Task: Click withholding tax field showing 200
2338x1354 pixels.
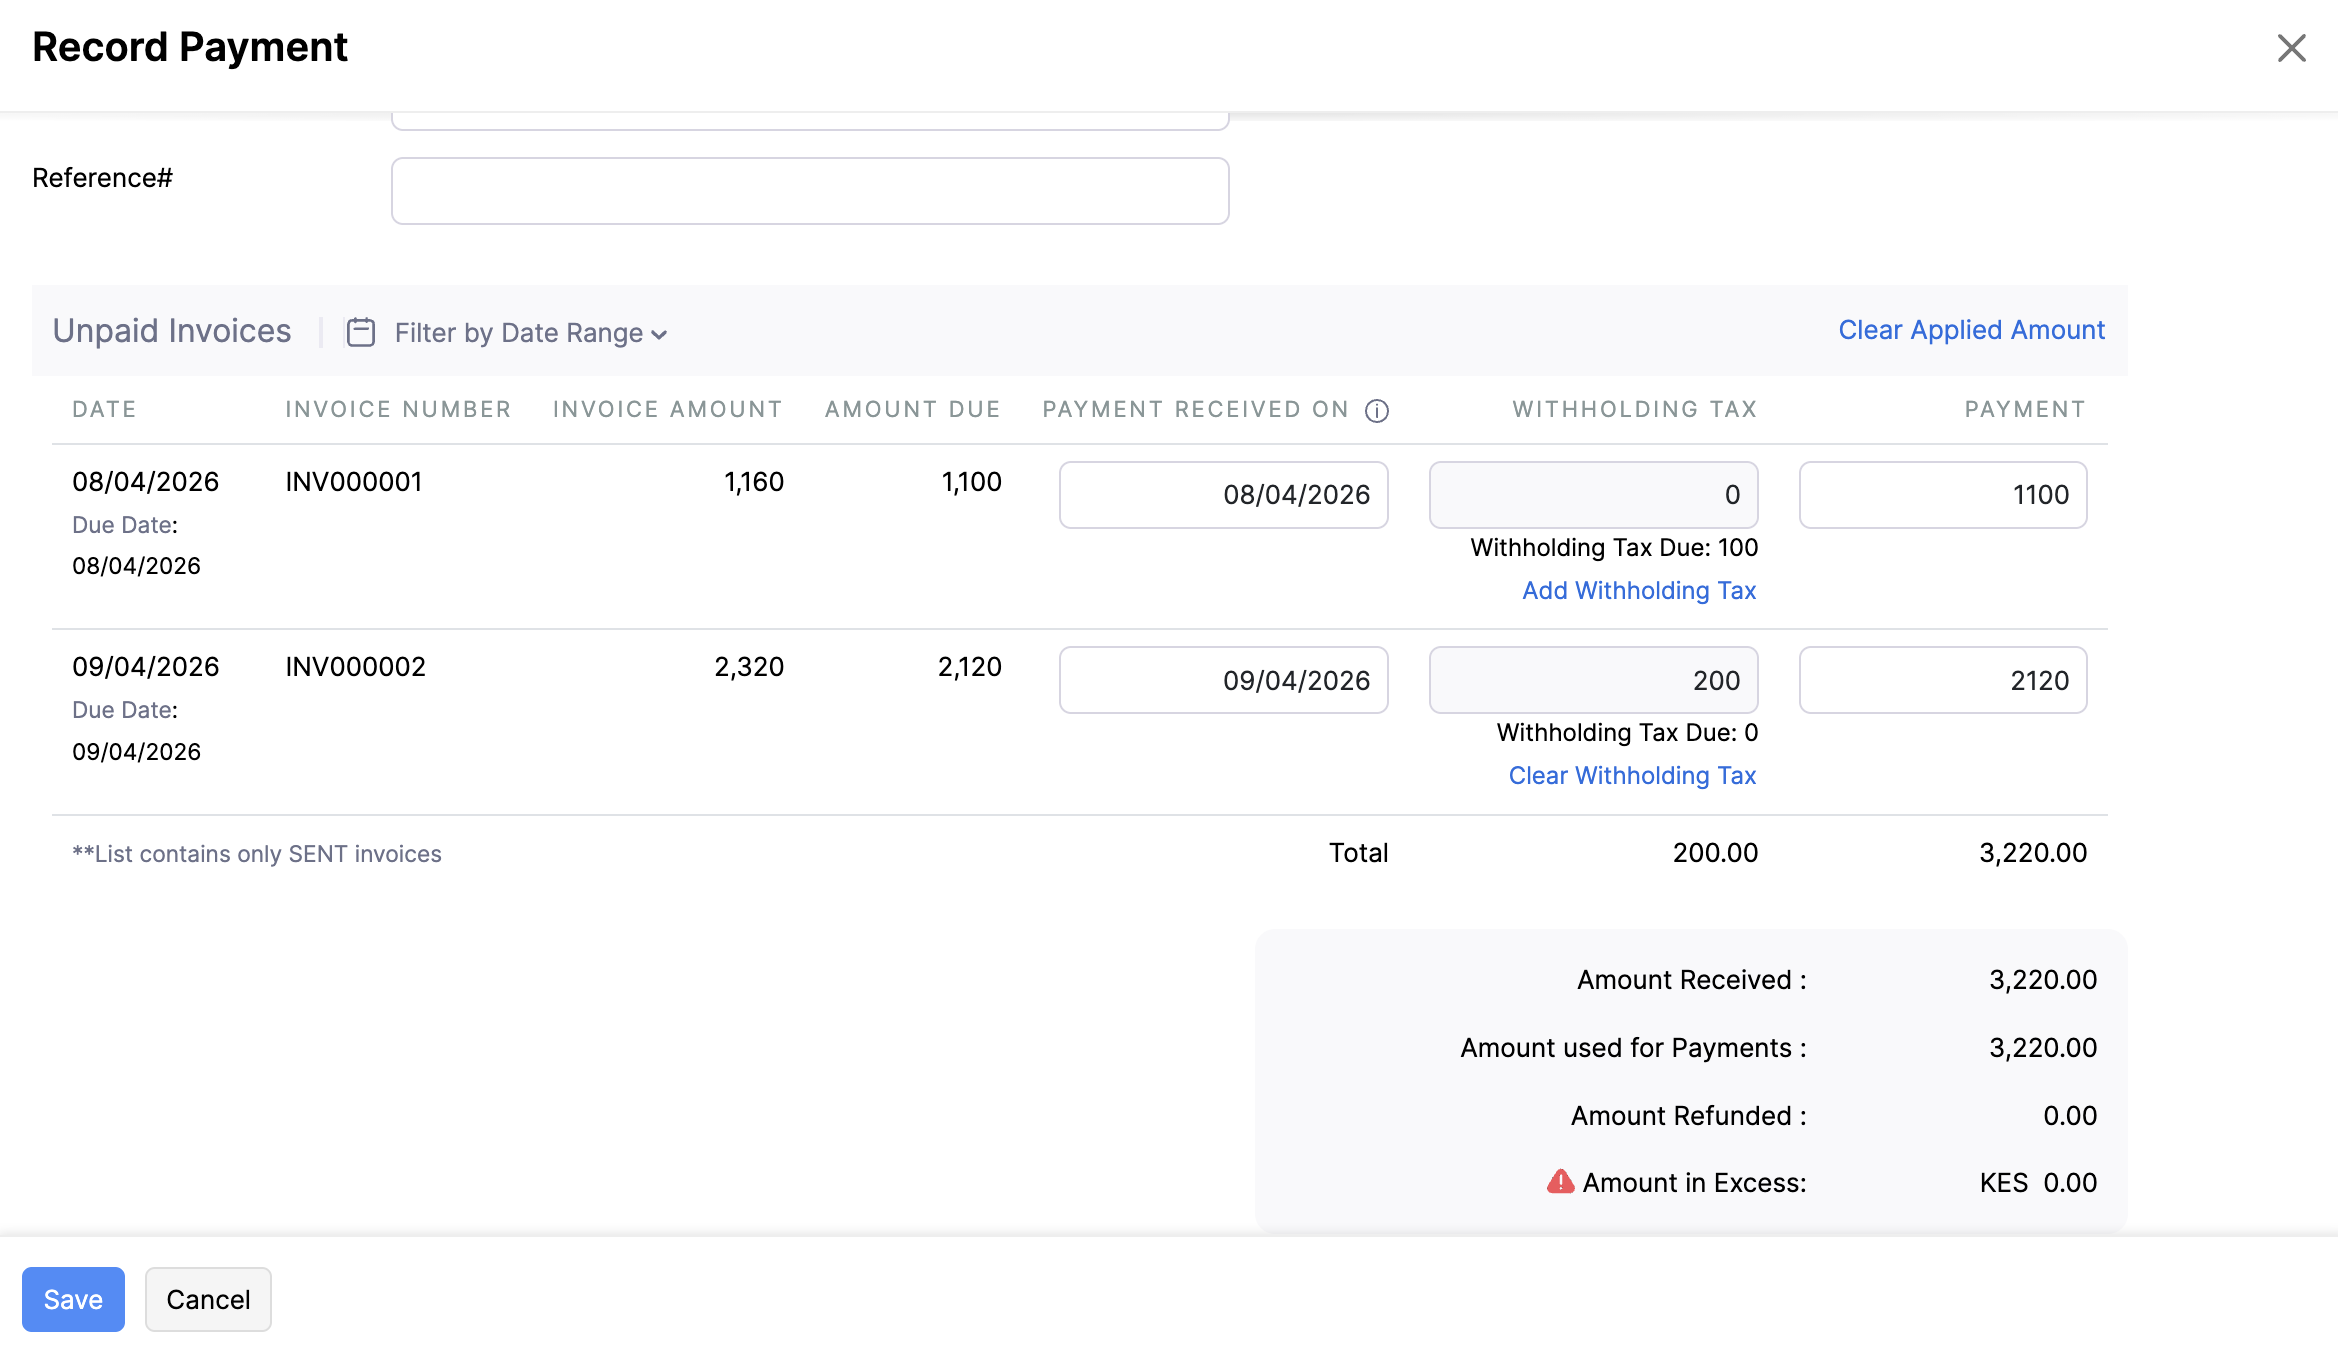Action: [1594, 680]
